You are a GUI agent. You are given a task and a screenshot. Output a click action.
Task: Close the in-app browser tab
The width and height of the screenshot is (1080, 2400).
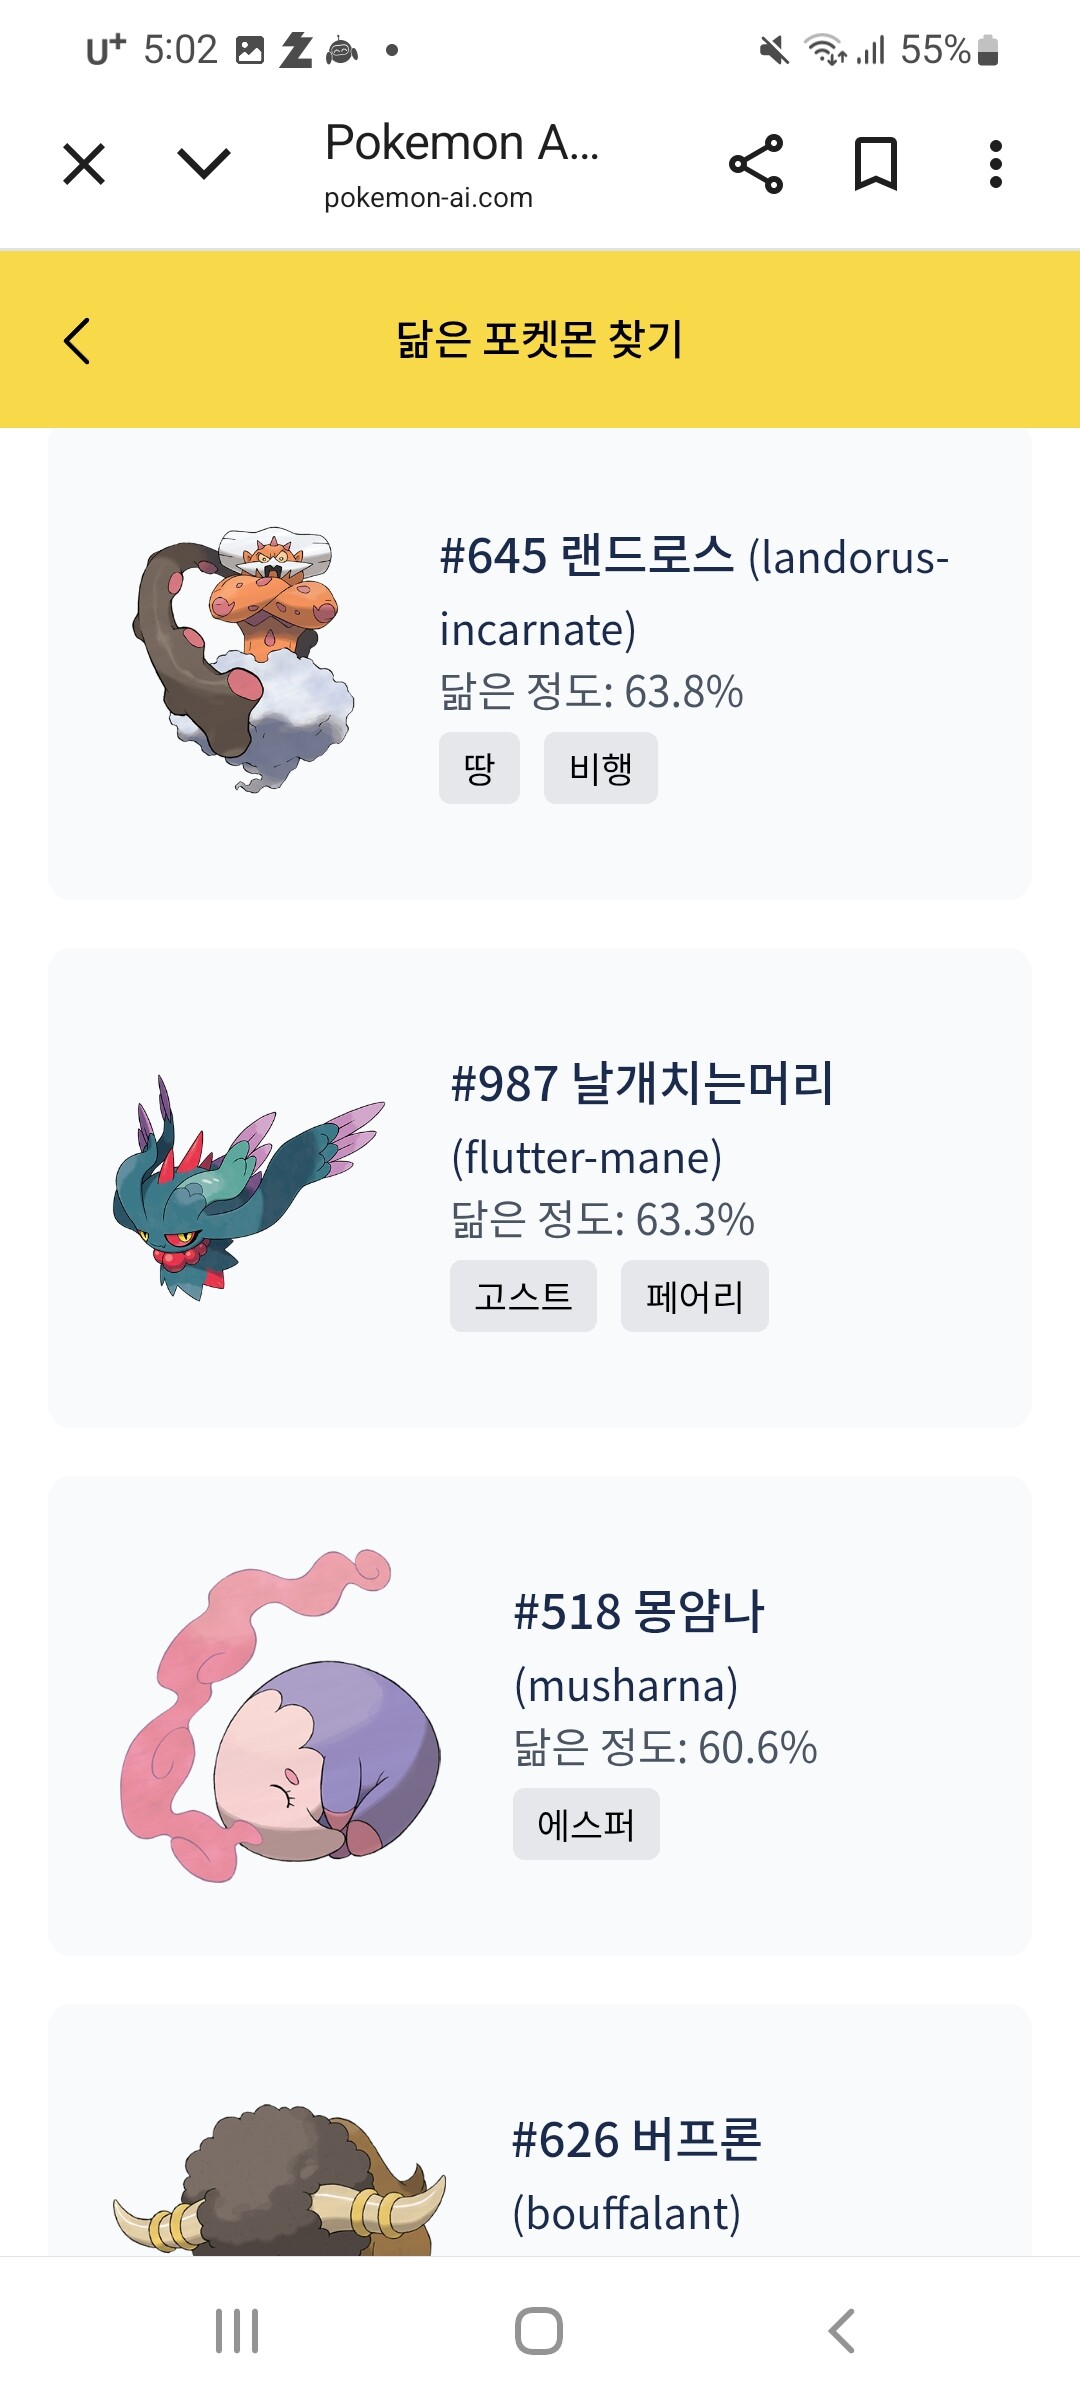pos(84,164)
